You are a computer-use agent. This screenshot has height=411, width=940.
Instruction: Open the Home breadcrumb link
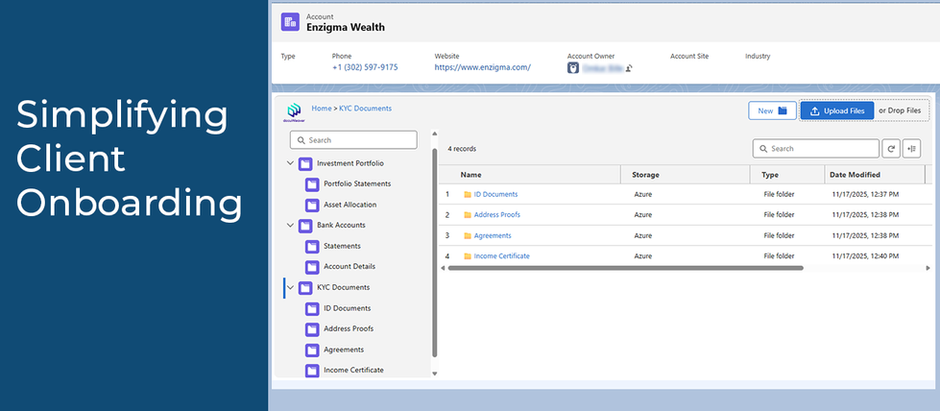321,108
